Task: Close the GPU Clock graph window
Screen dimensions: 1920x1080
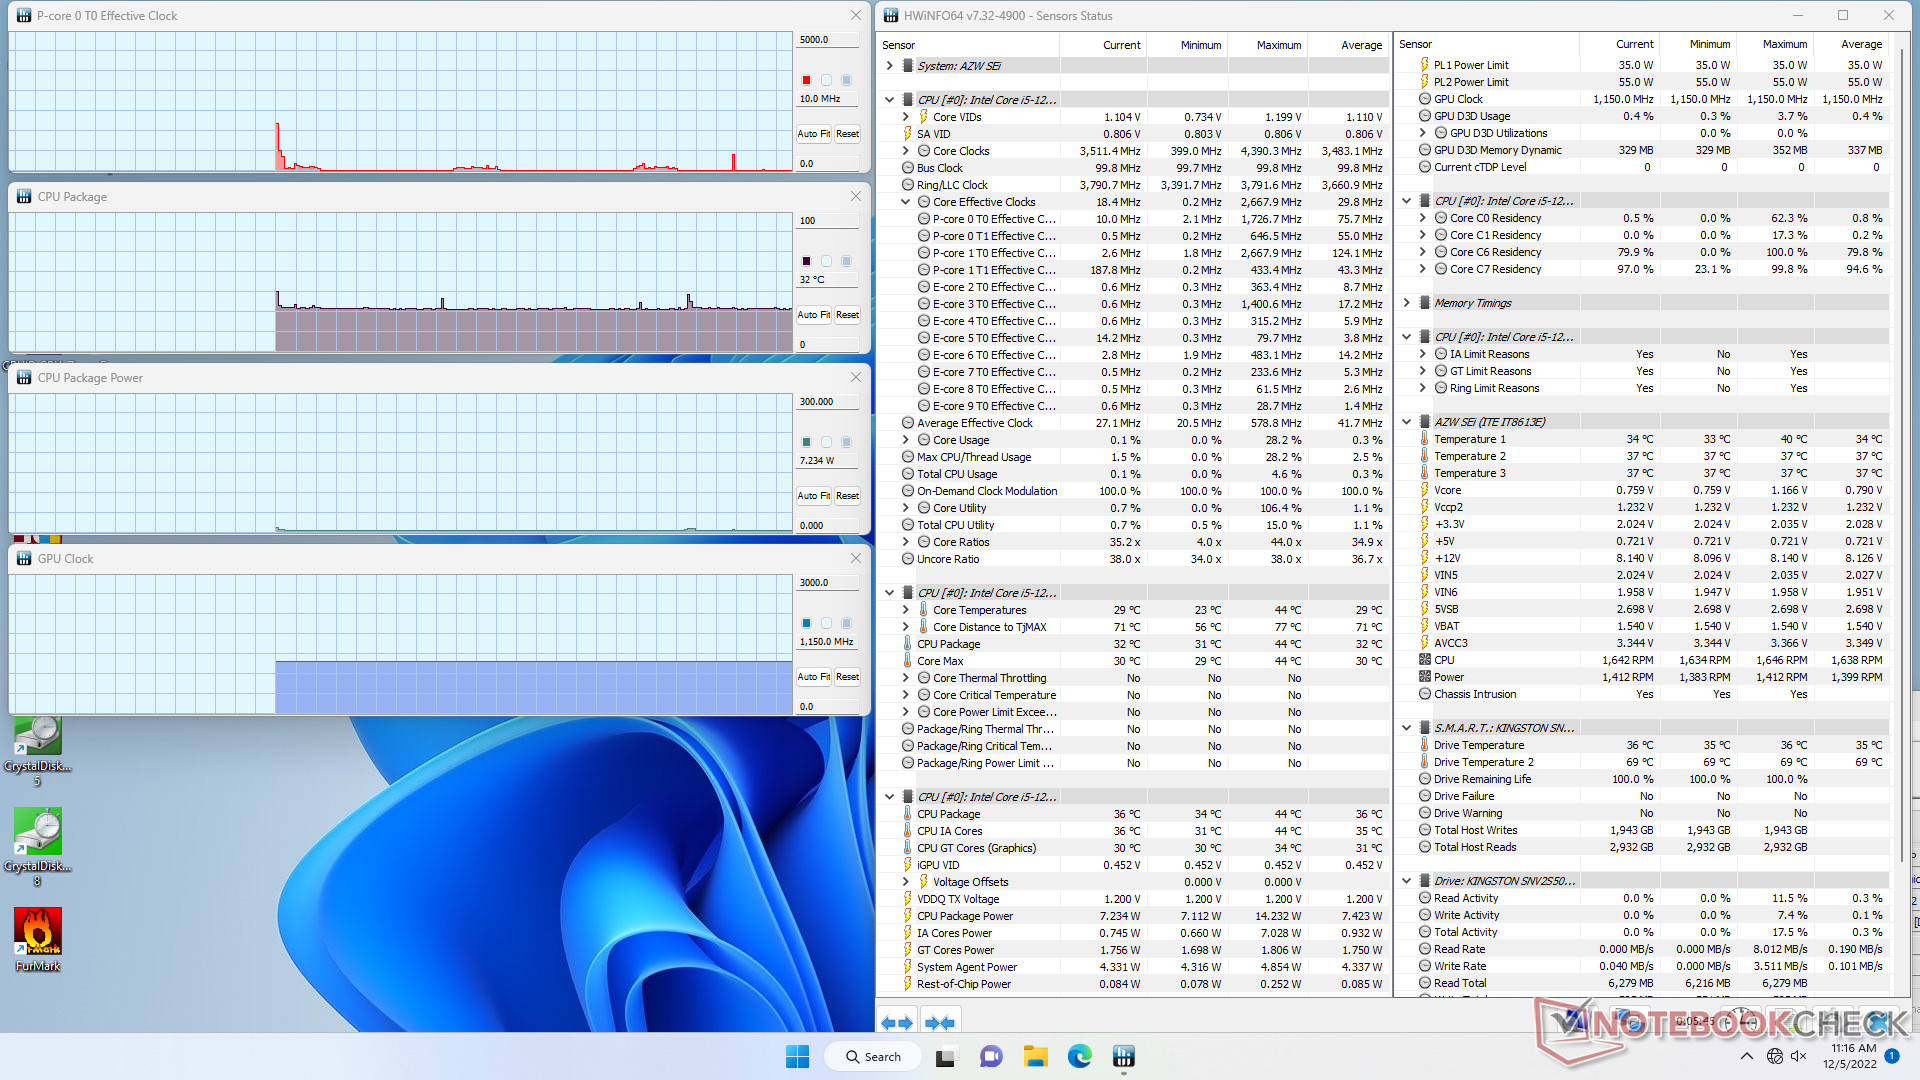Action: click(855, 558)
